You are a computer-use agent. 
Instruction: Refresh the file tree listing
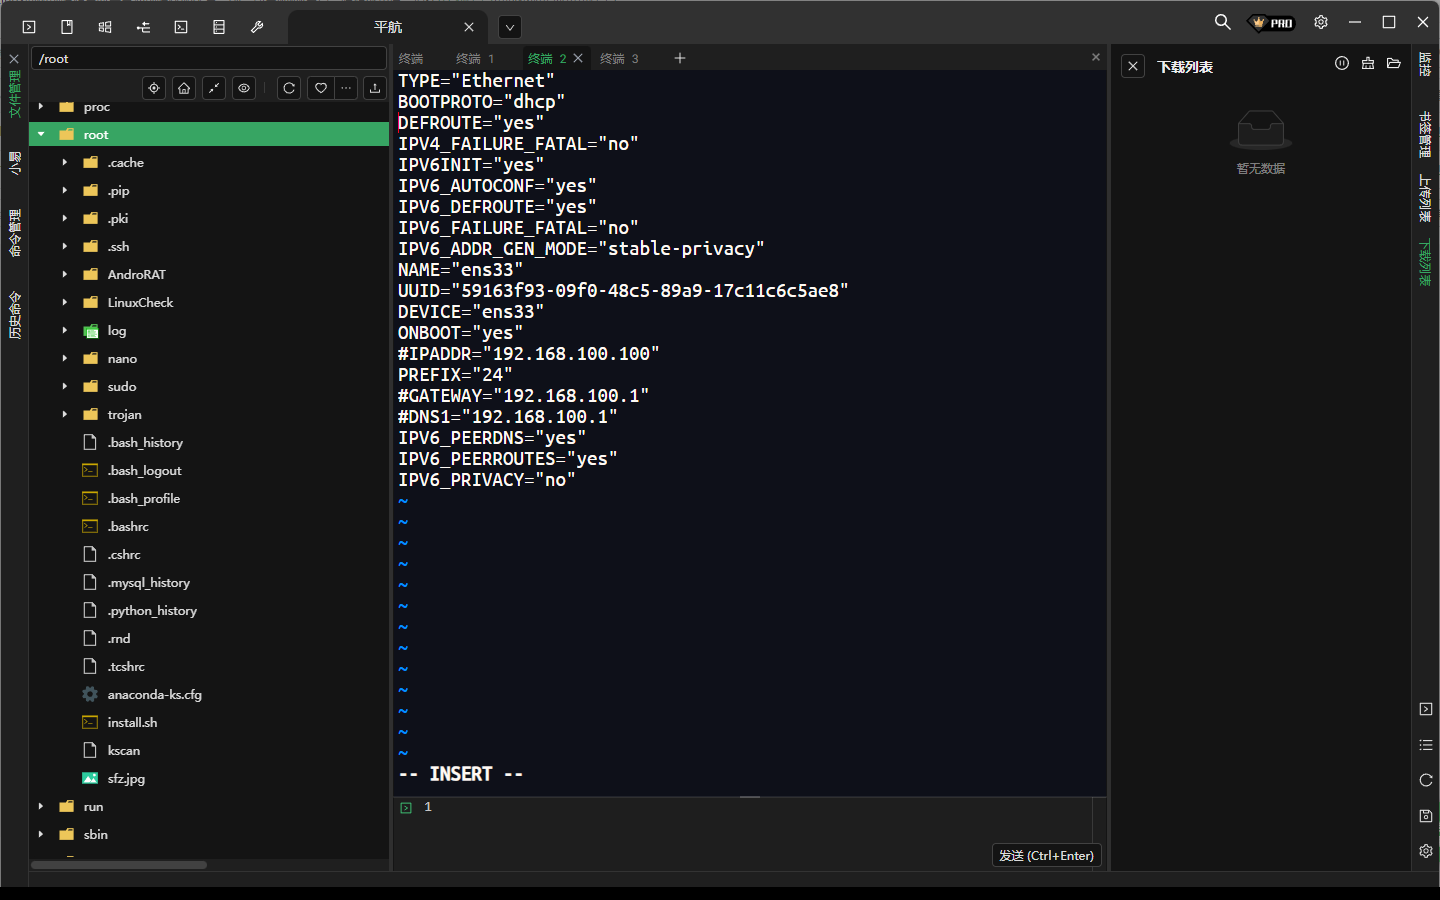[x=289, y=88]
